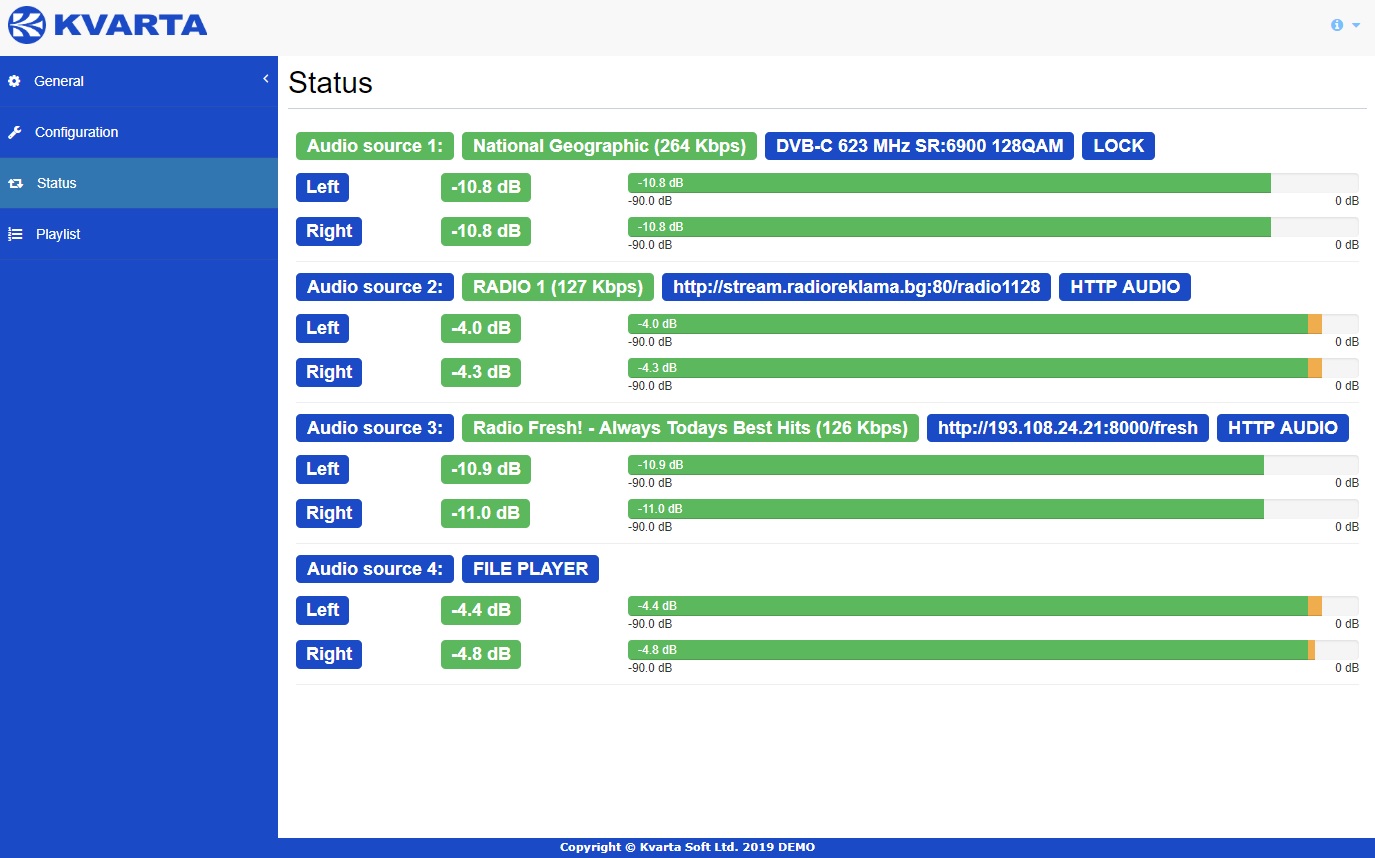Click the HTTP AUDIO badge of source 2
Image resolution: width=1375 pixels, height=858 pixels.
[x=1125, y=287]
